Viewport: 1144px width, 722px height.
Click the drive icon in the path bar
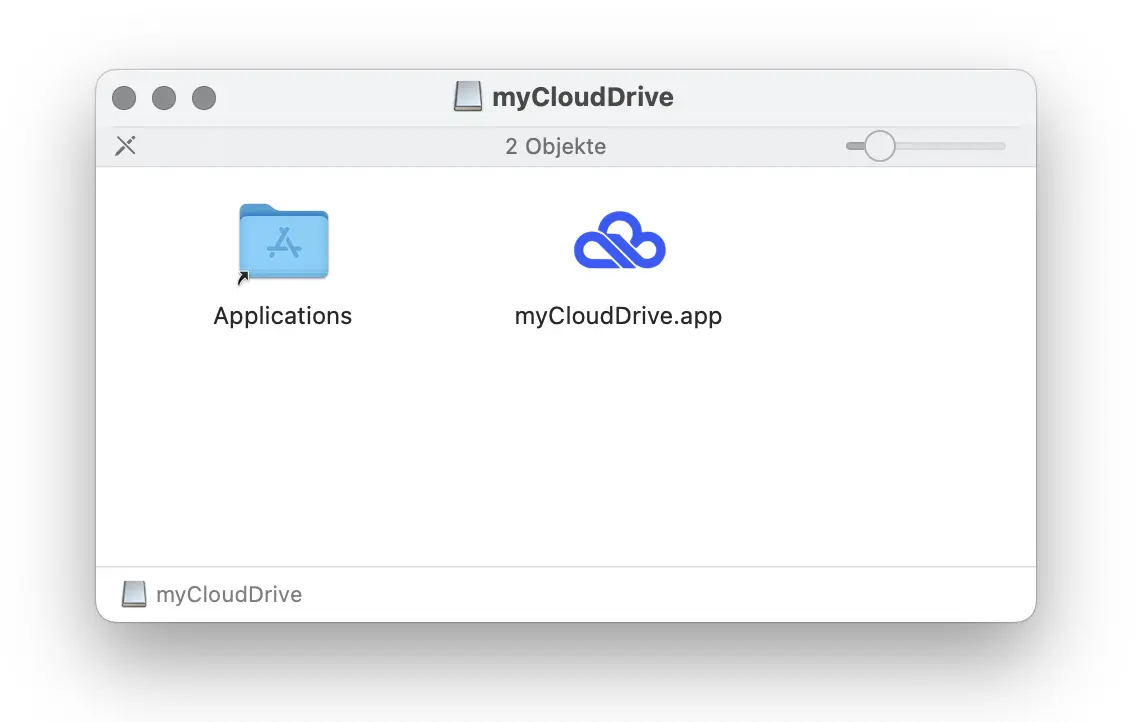[134, 594]
